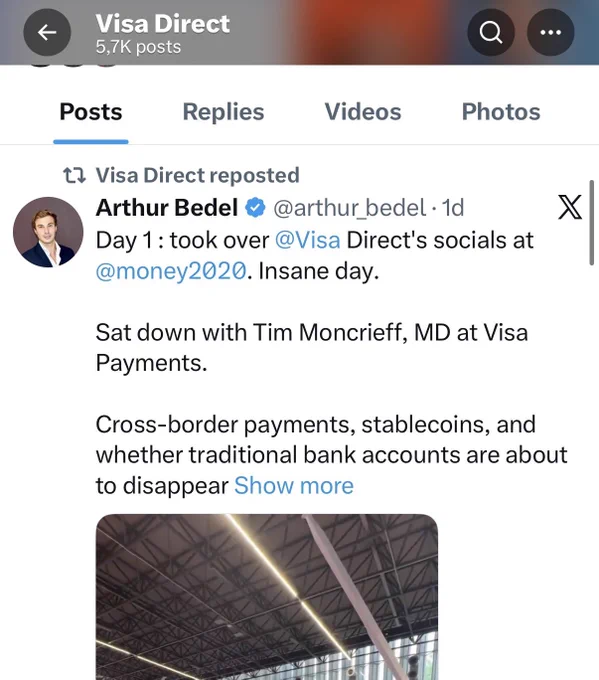The height and width of the screenshot is (680, 599).
Task: Open the post's ceiling photo thumbnail
Action: point(267,597)
